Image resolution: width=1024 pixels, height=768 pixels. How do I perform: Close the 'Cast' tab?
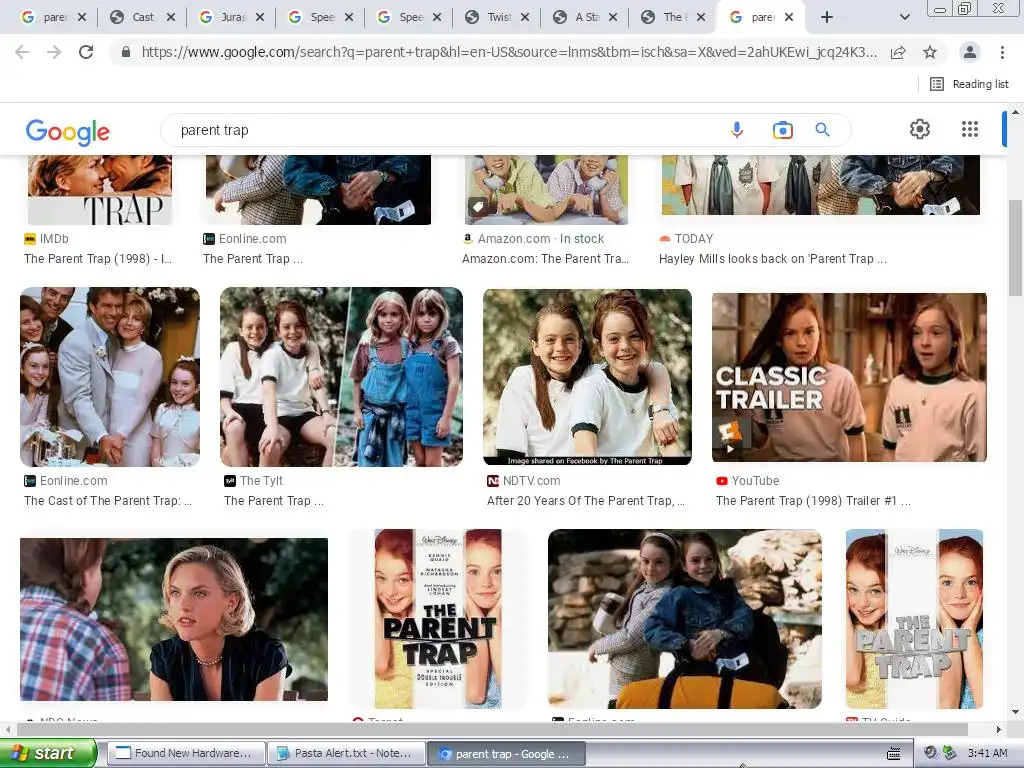click(x=171, y=18)
